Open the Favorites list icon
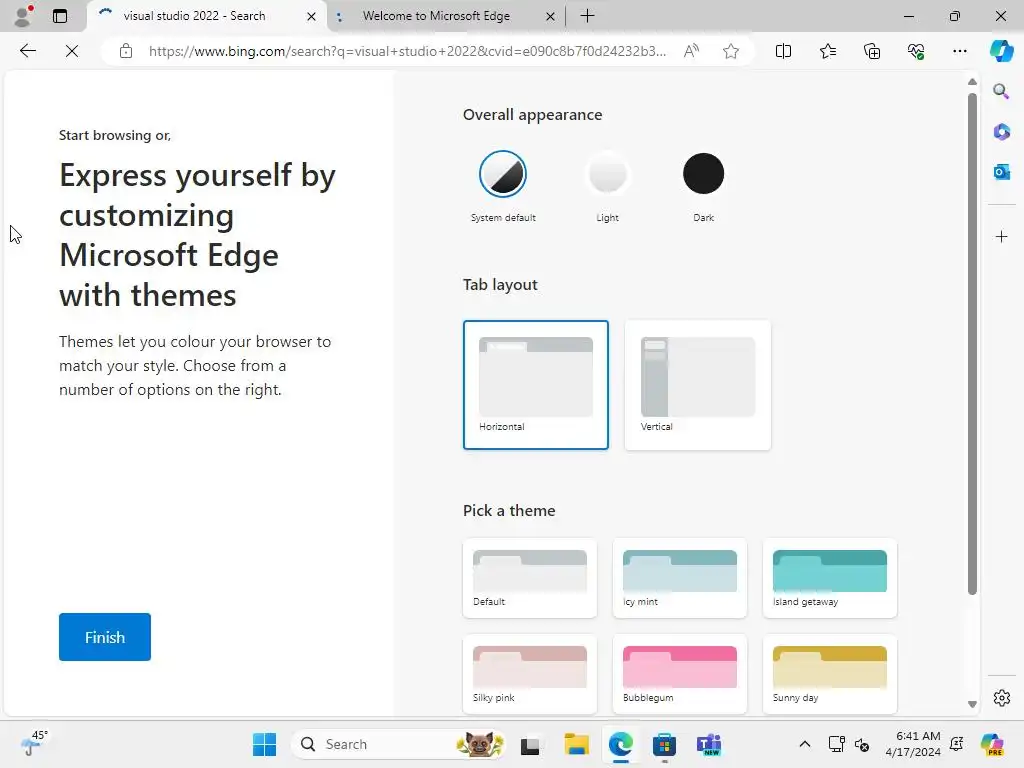 (x=827, y=51)
